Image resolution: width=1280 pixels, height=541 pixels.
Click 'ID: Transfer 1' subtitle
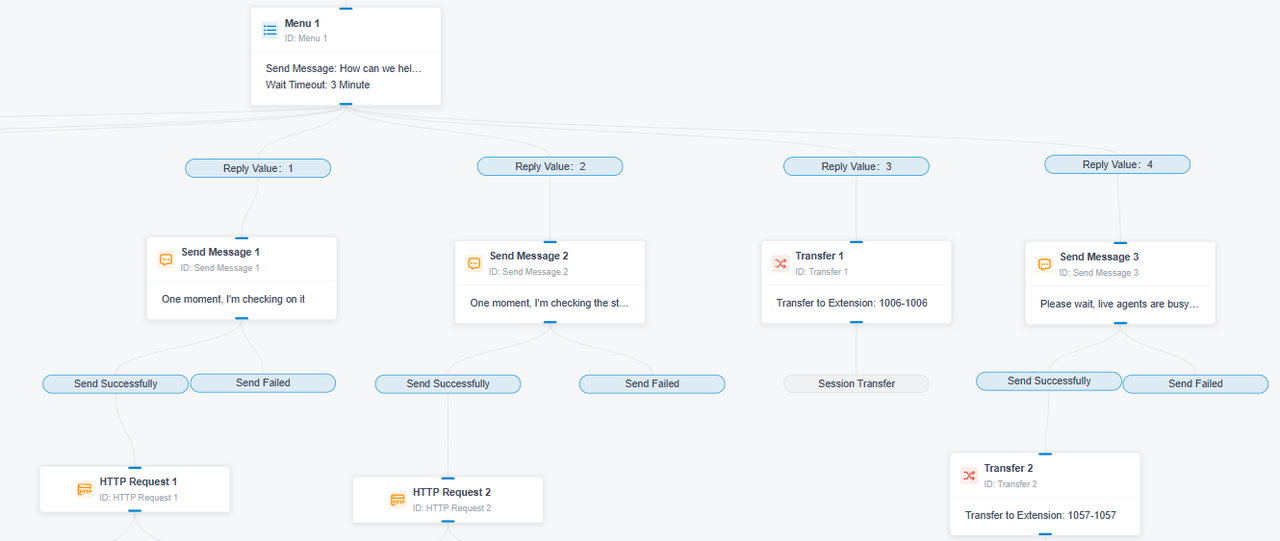point(821,272)
